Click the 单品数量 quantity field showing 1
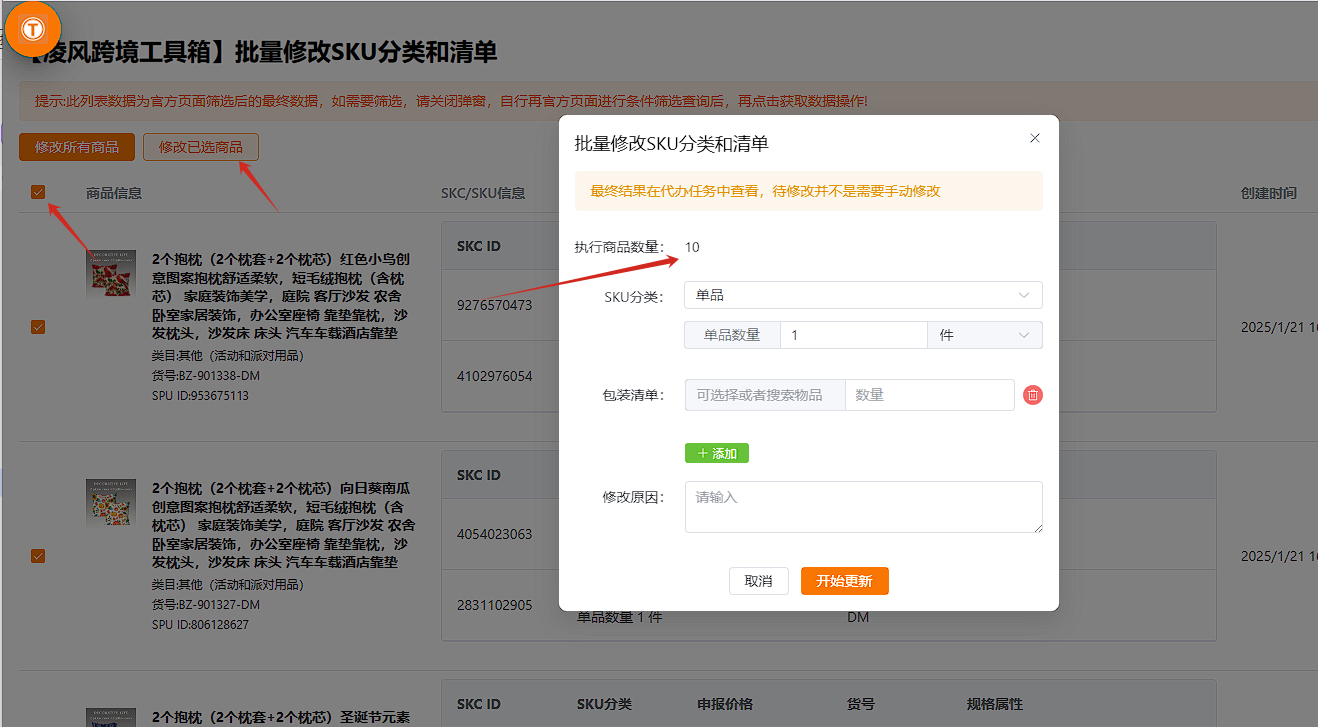Viewport: 1318px width, 727px height. point(854,336)
